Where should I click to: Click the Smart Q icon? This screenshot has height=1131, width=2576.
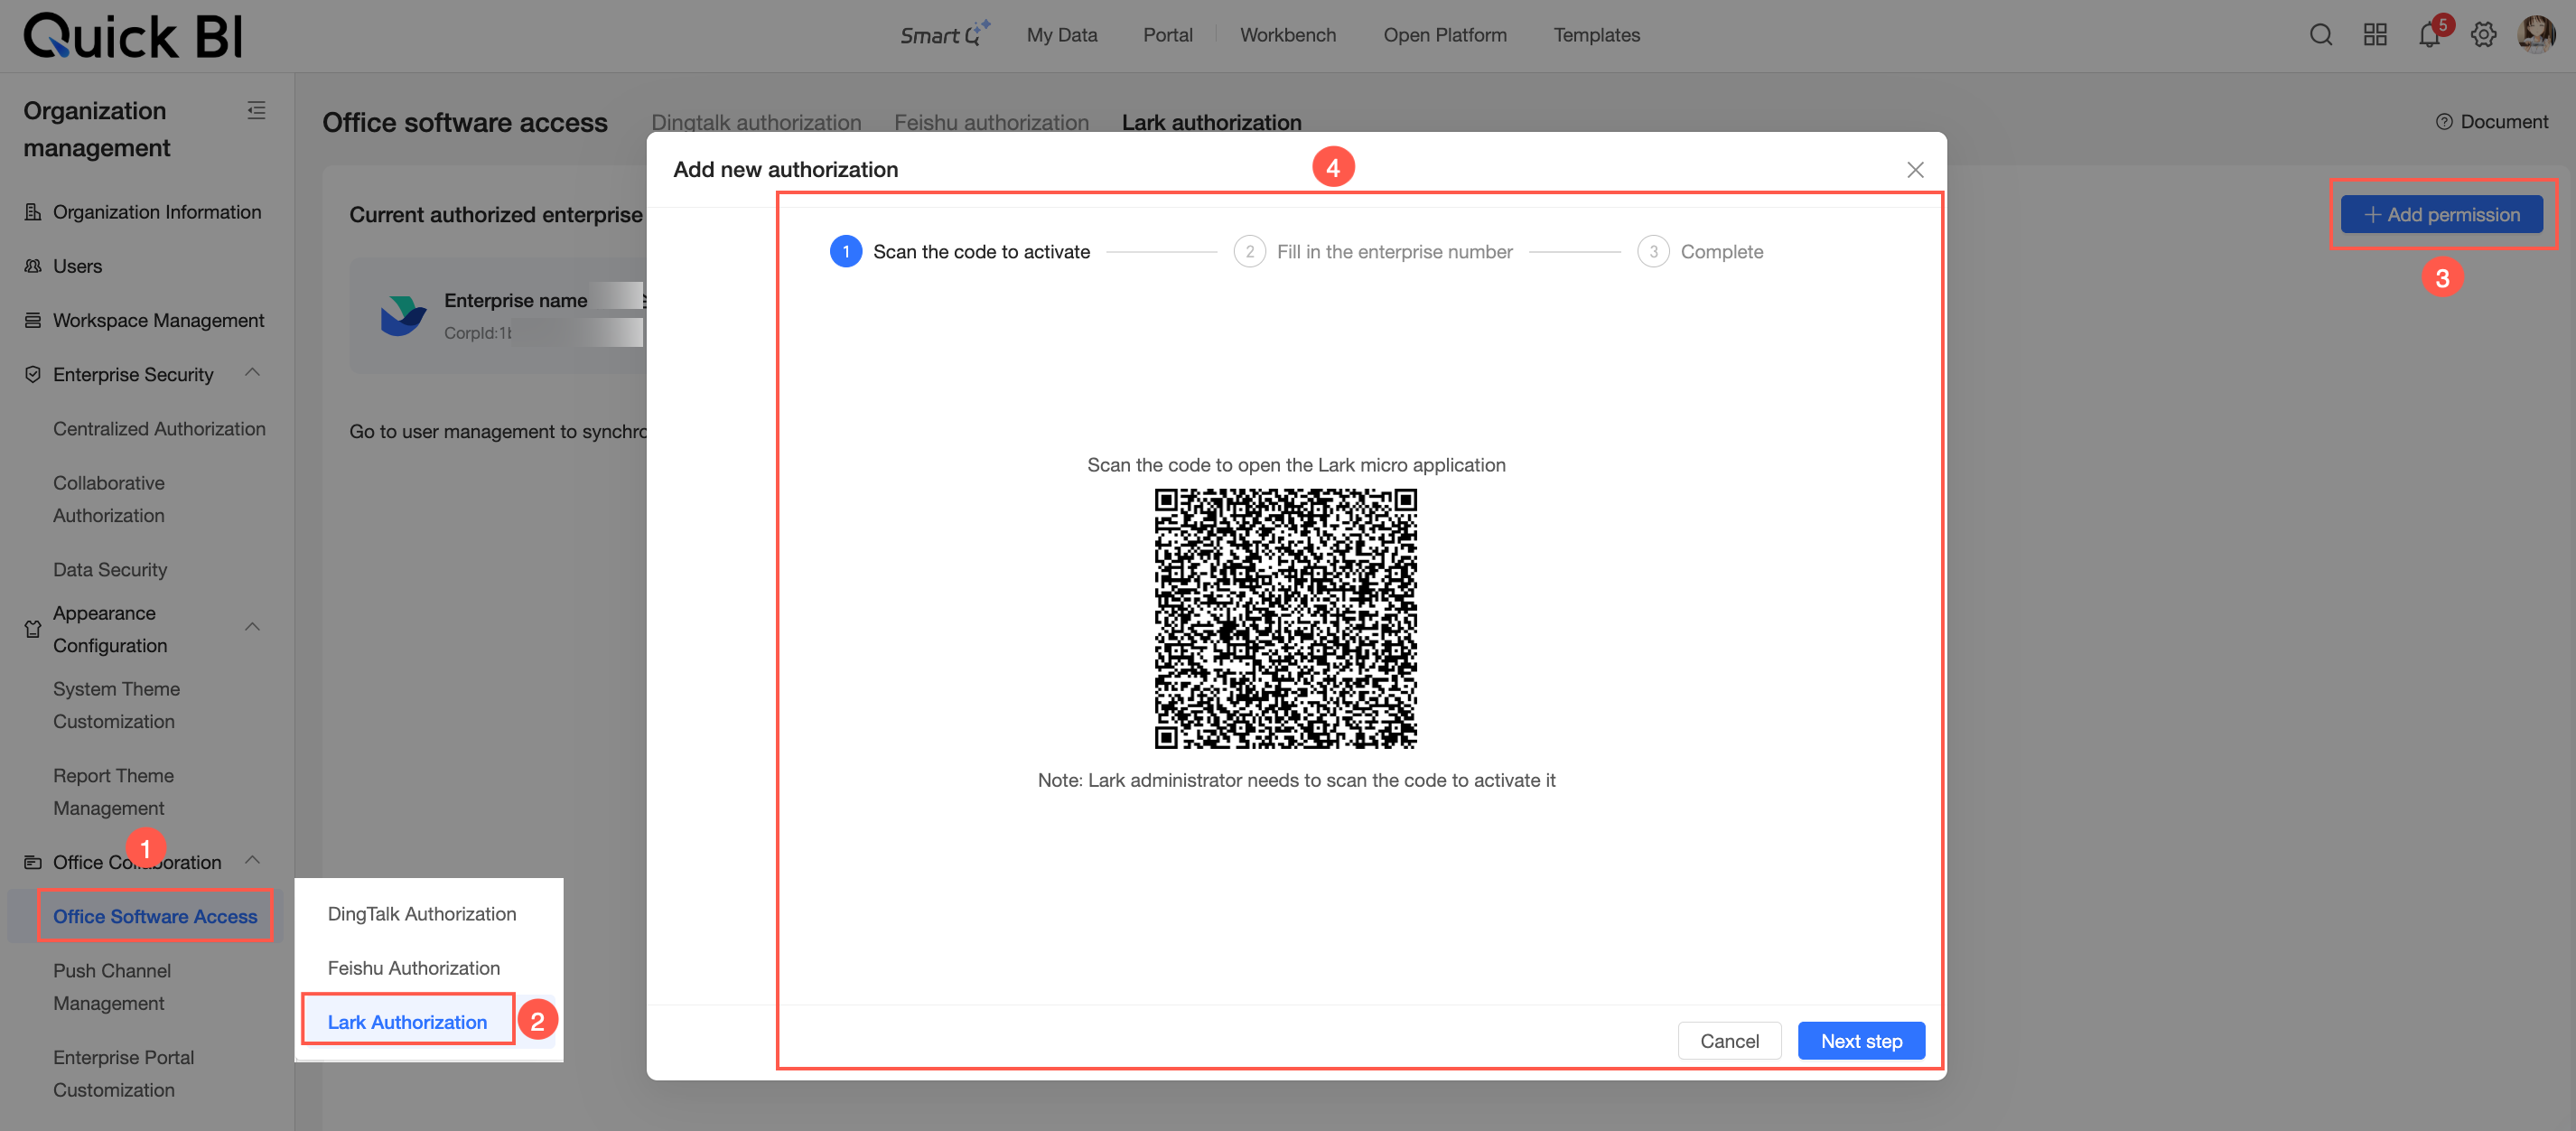pyautogui.click(x=944, y=35)
